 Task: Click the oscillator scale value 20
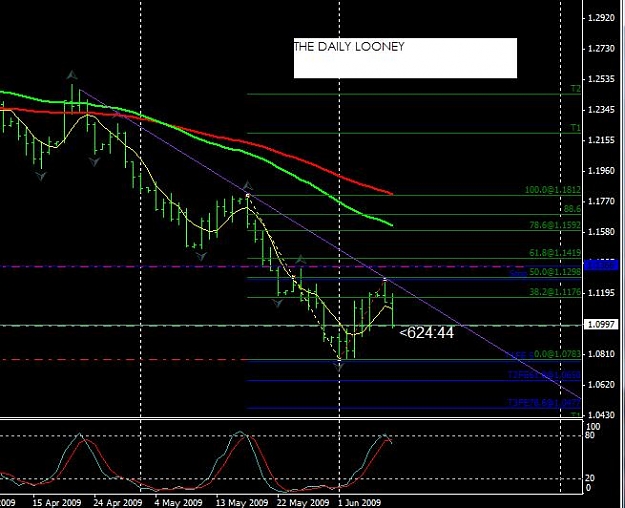tap(591, 478)
